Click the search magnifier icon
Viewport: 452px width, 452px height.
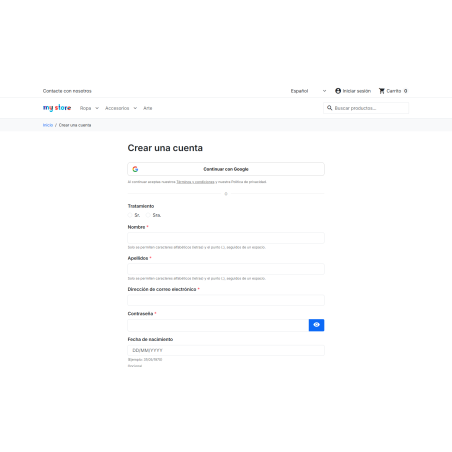329,108
